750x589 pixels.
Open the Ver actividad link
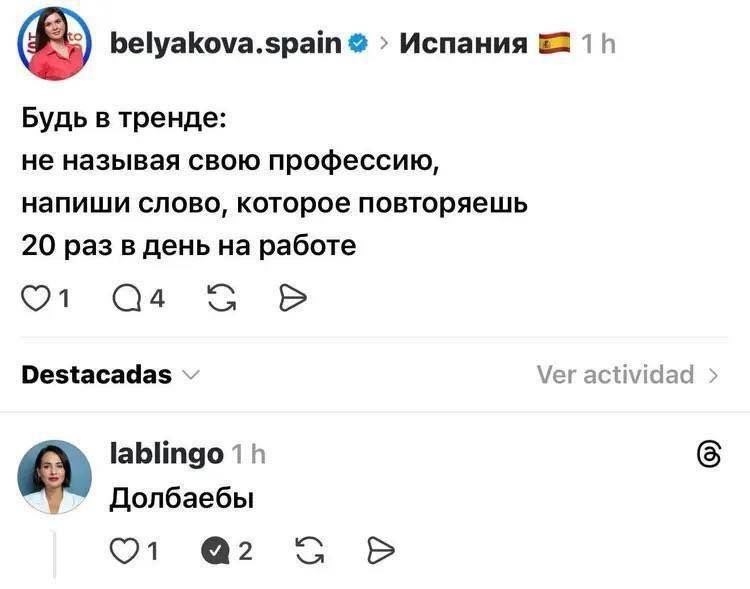[615, 375]
